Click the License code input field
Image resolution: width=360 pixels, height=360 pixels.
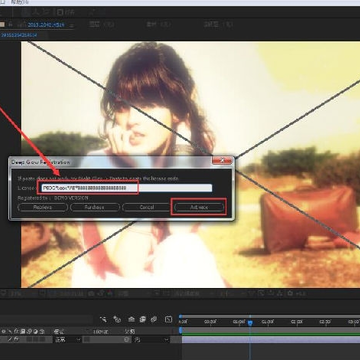[x=126, y=188]
